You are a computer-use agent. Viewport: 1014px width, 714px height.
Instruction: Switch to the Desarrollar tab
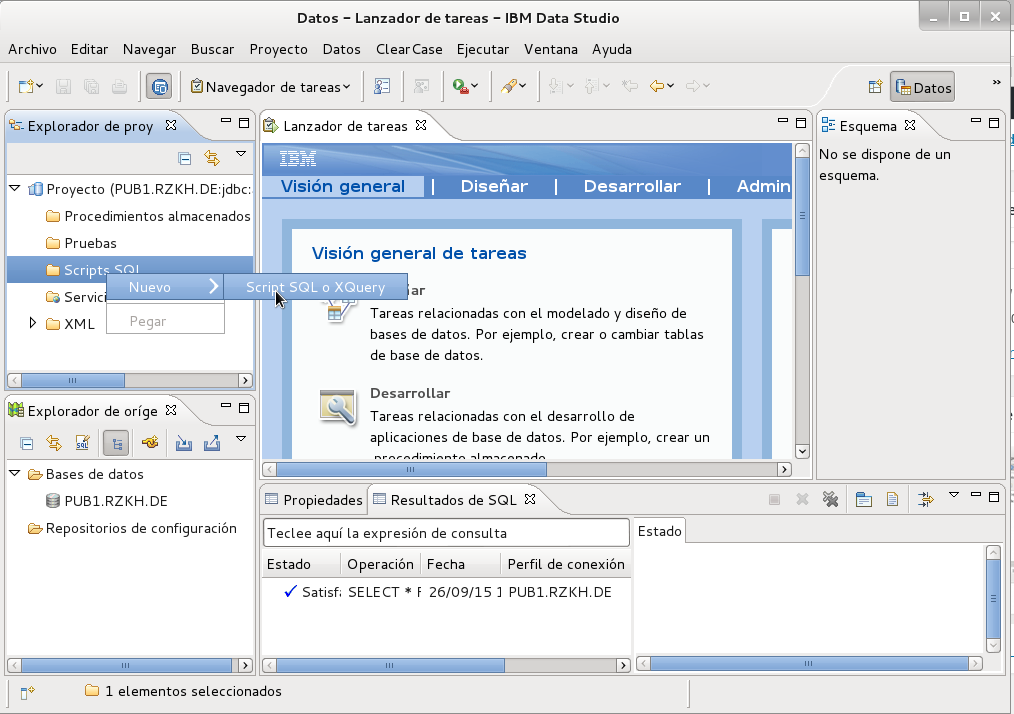[632, 186]
